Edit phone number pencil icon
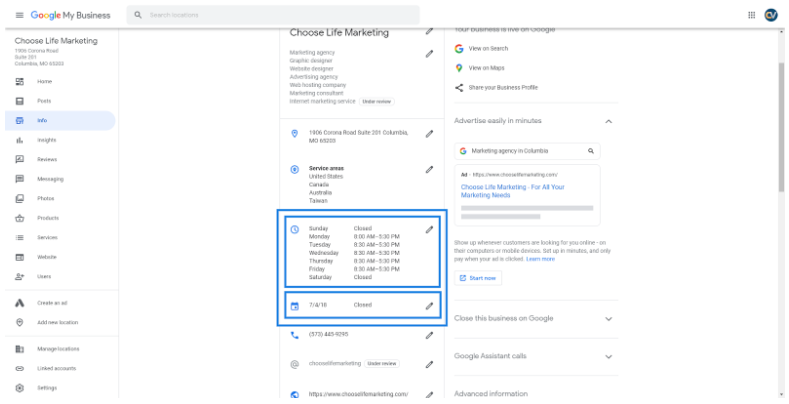789x404 pixels. [429, 335]
